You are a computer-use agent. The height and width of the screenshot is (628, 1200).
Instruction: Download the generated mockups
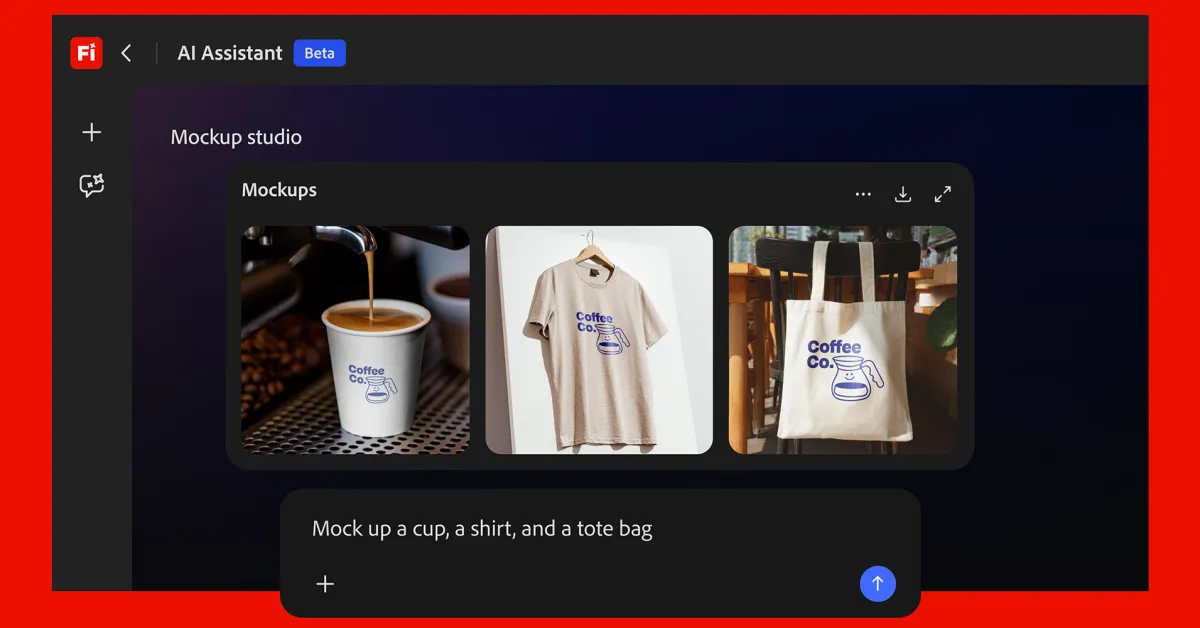(x=902, y=193)
